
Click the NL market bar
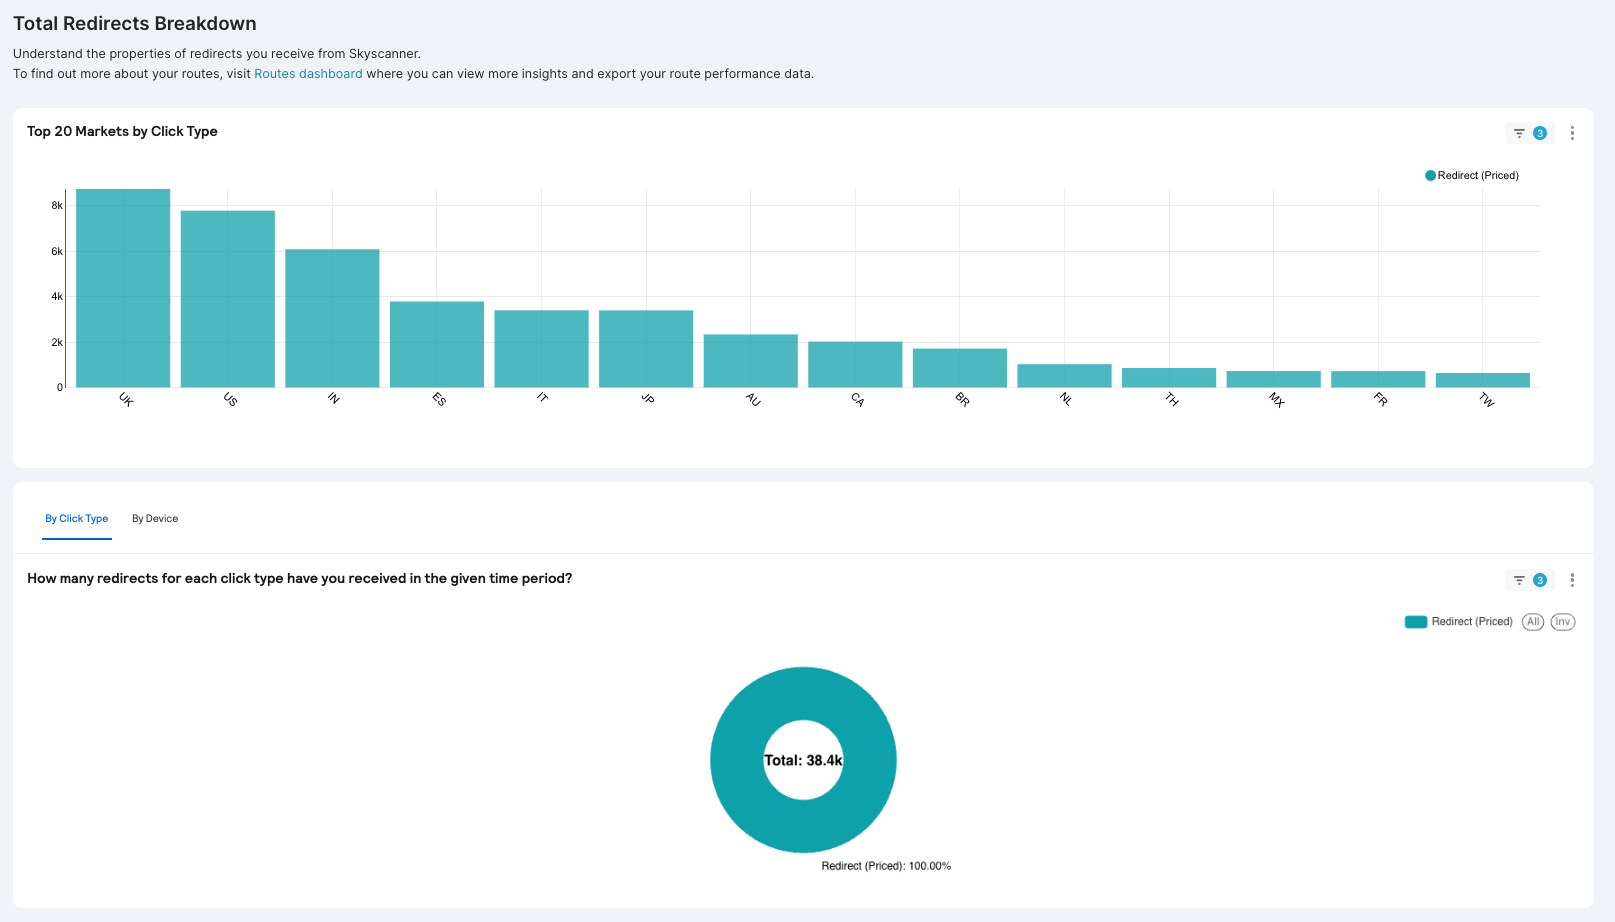(1065, 376)
